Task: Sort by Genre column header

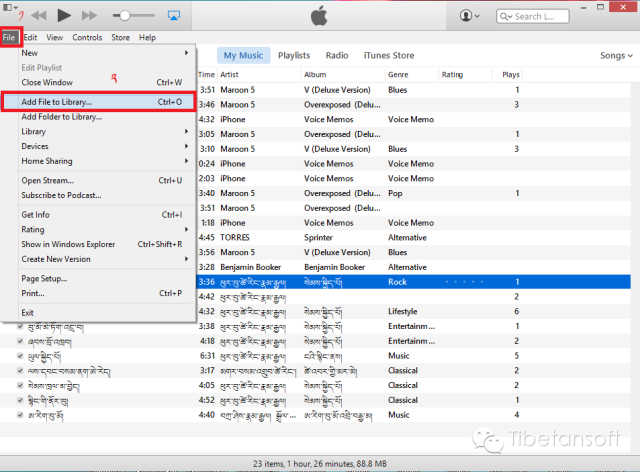Action: pos(398,75)
